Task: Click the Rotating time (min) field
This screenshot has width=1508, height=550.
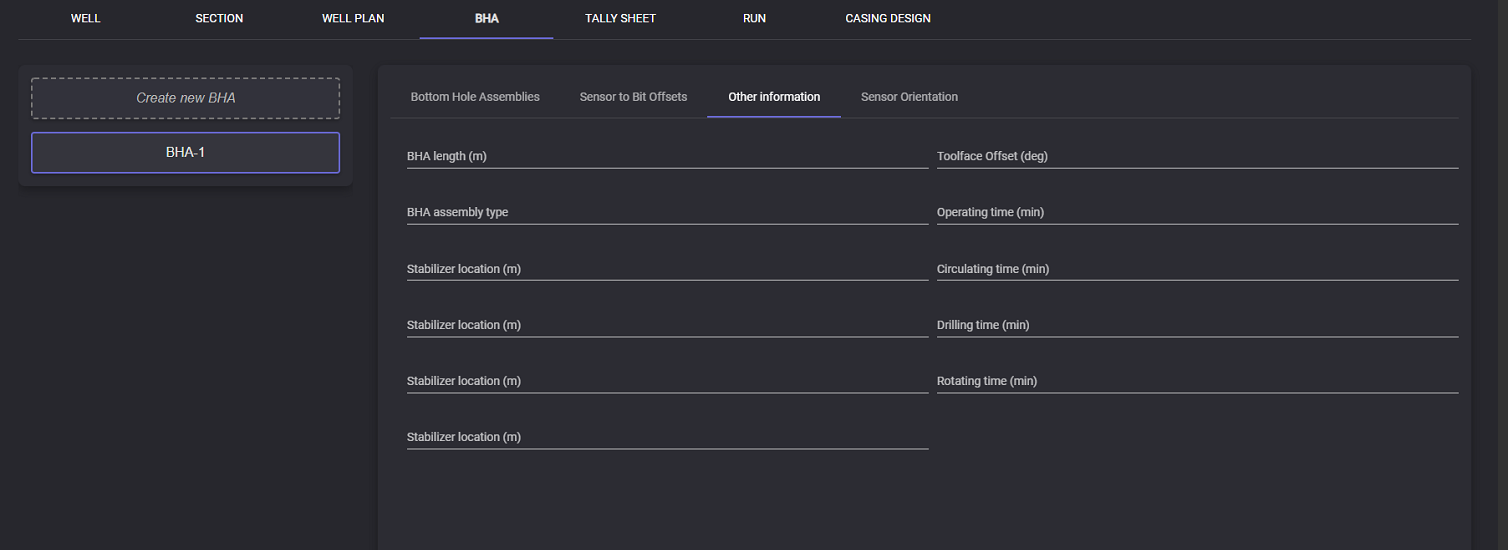Action: [x=1197, y=381]
